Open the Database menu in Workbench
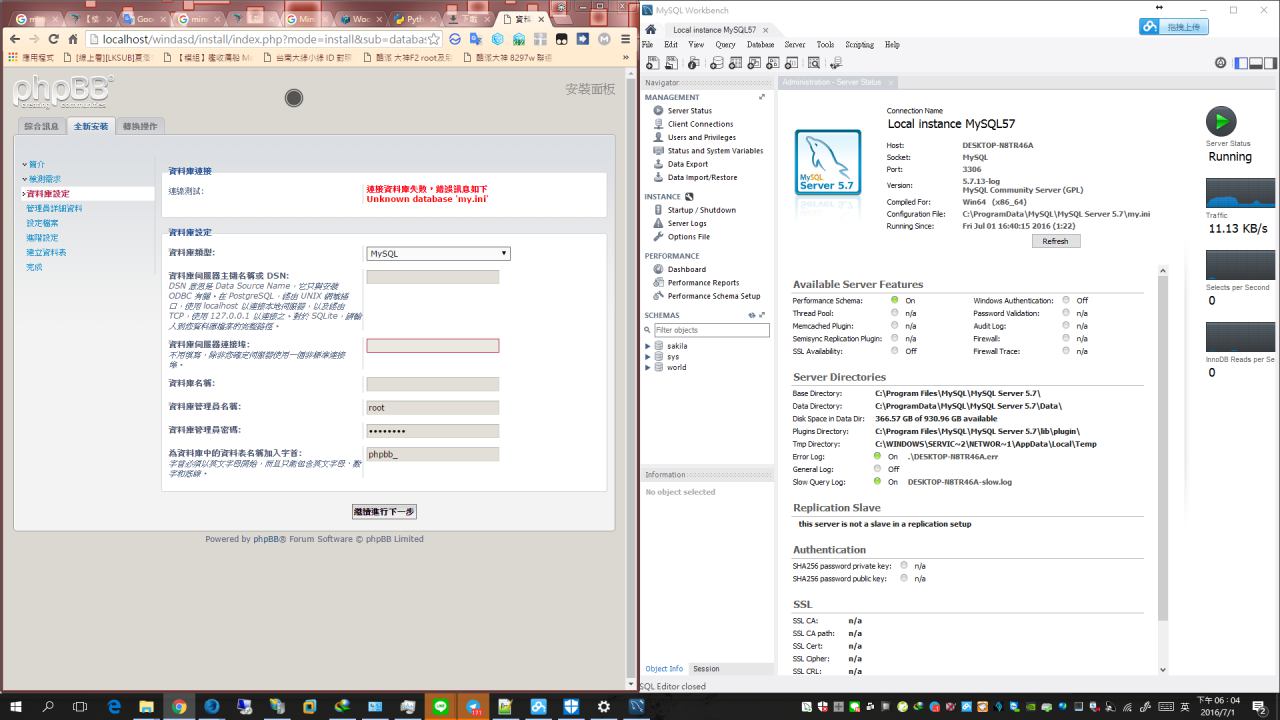Viewport: 1280px width, 720px height. (x=760, y=45)
